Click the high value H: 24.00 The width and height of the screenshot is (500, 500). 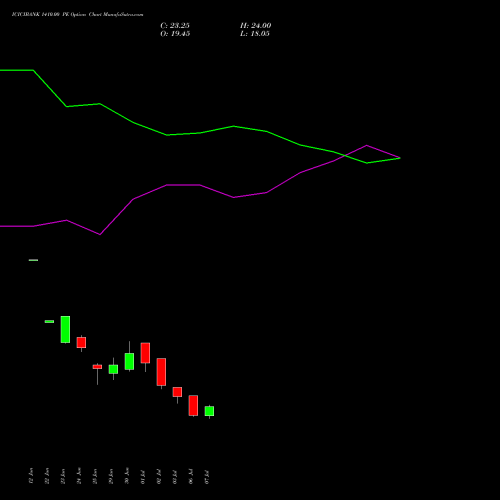pyautogui.click(x=256, y=26)
